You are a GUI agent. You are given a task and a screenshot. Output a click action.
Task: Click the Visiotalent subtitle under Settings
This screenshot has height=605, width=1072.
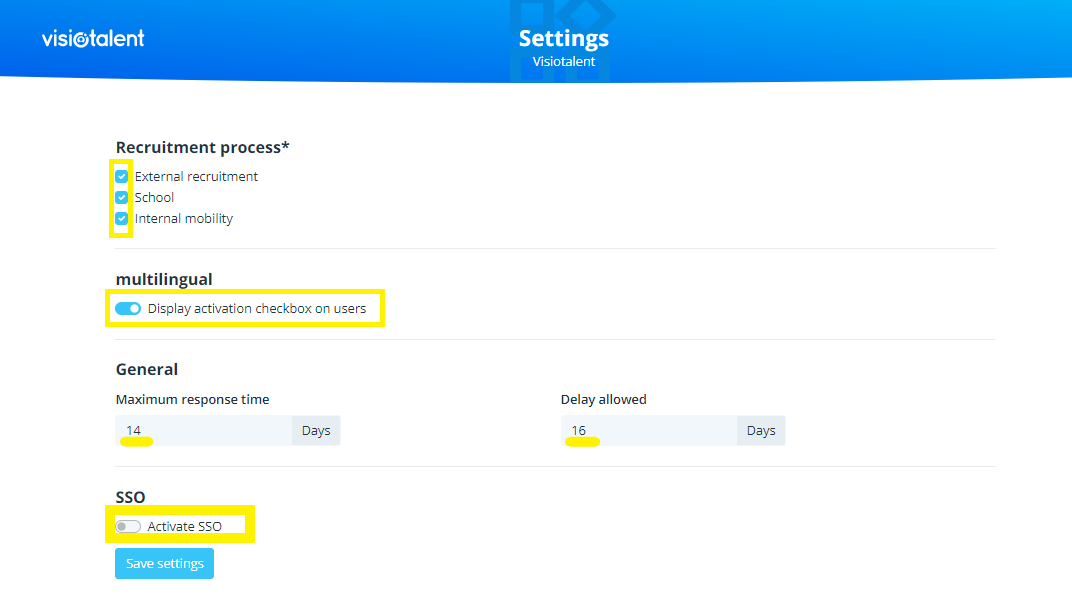pyautogui.click(x=563, y=62)
